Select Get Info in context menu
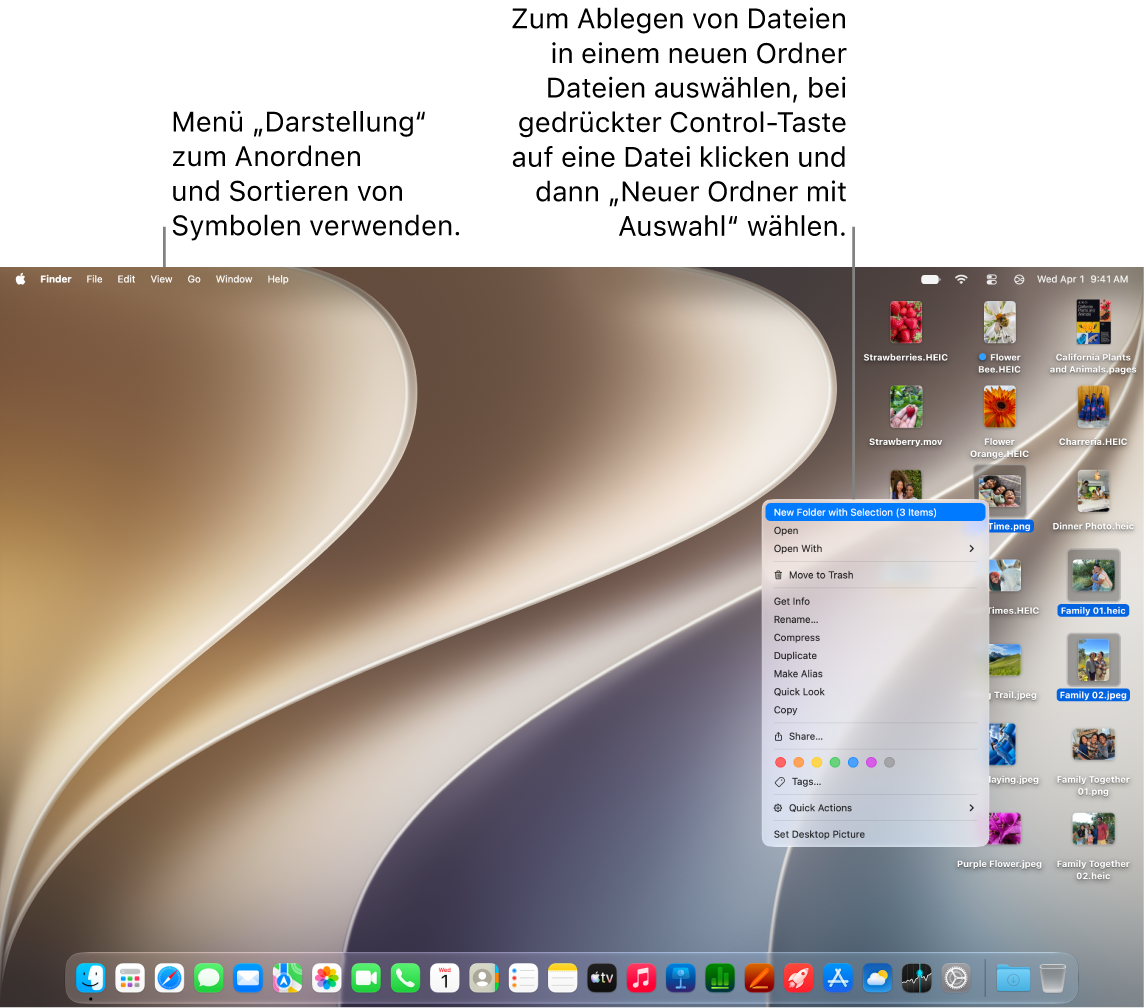Screen dimensions: 1146x1008 point(875,602)
